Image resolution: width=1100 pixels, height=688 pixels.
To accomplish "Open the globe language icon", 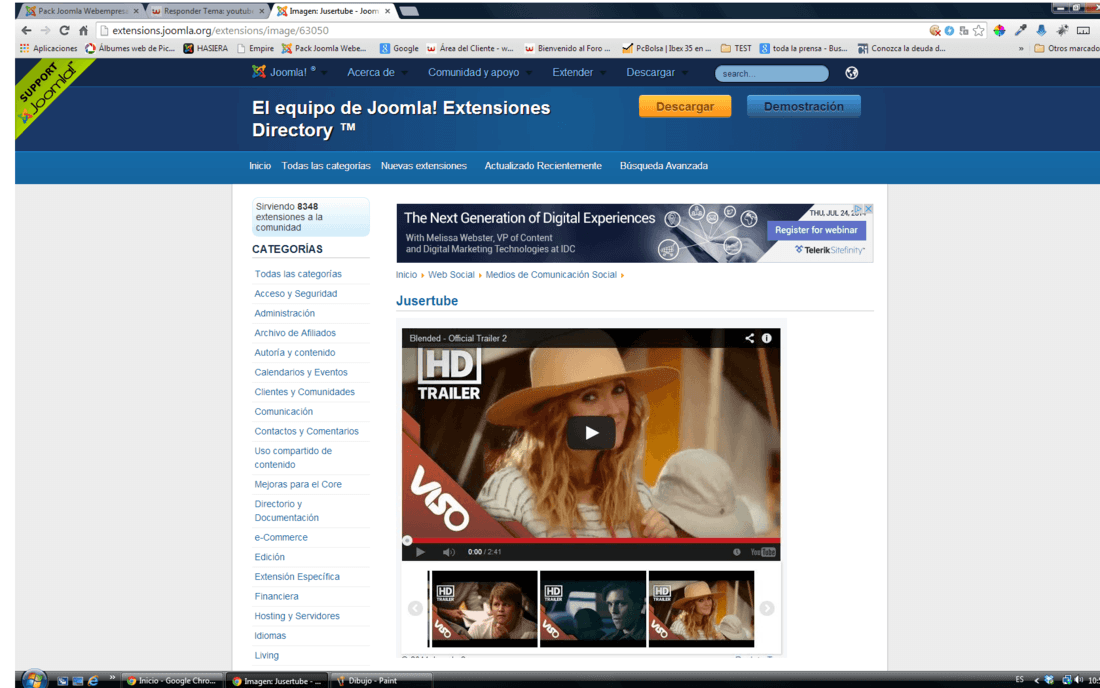I will pos(852,73).
